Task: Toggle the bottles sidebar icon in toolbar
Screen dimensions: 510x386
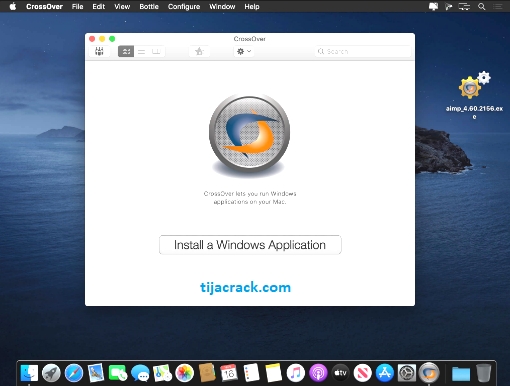Action: tap(99, 51)
